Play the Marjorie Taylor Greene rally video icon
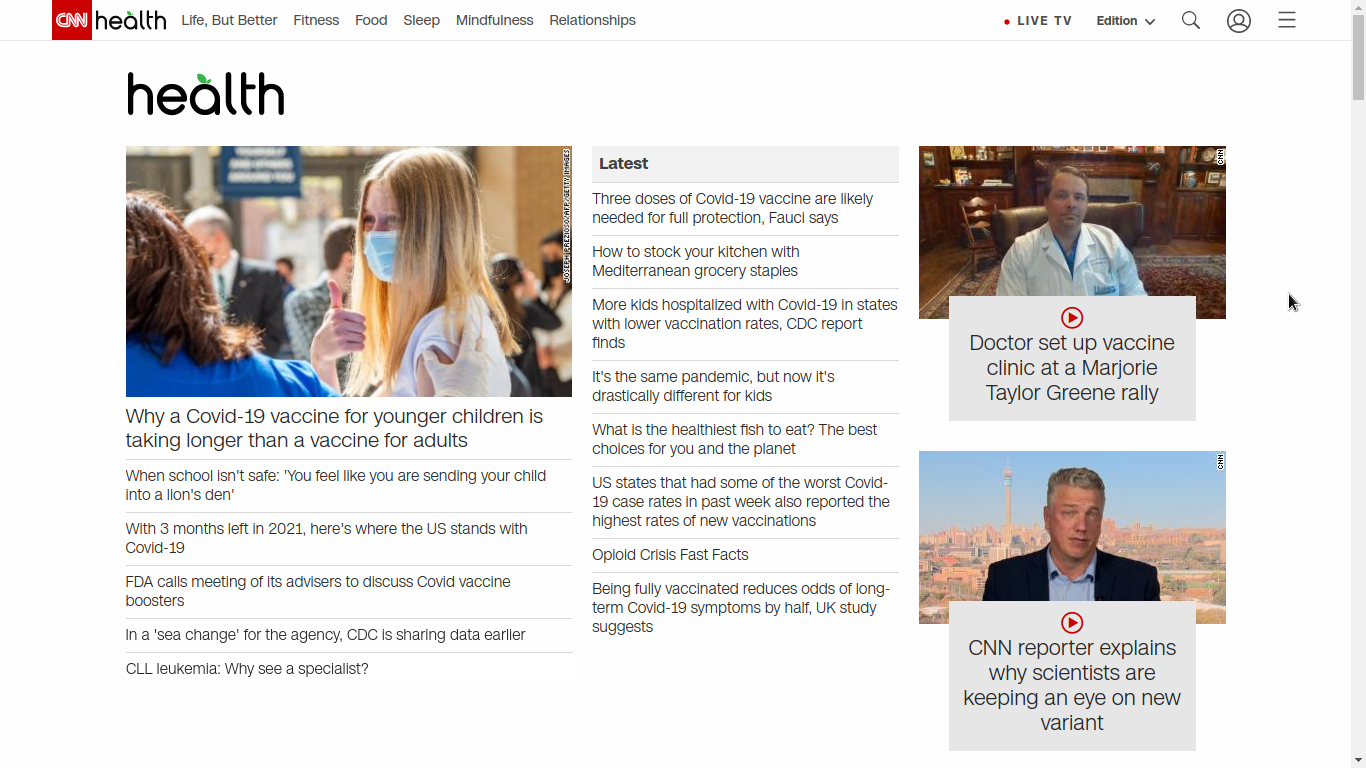 pyautogui.click(x=1072, y=318)
